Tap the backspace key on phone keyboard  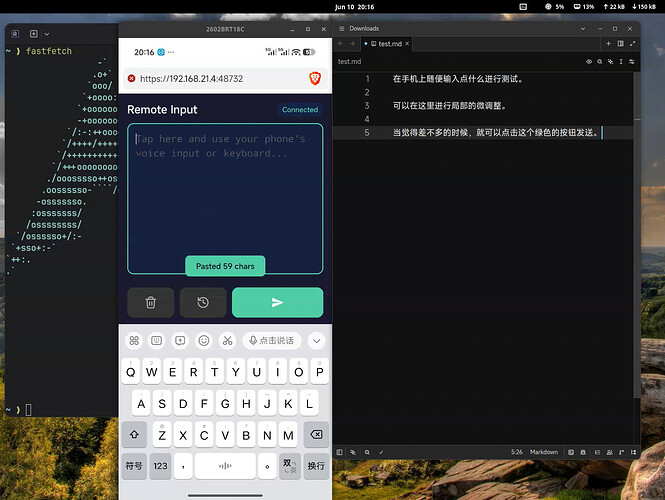(316, 435)
